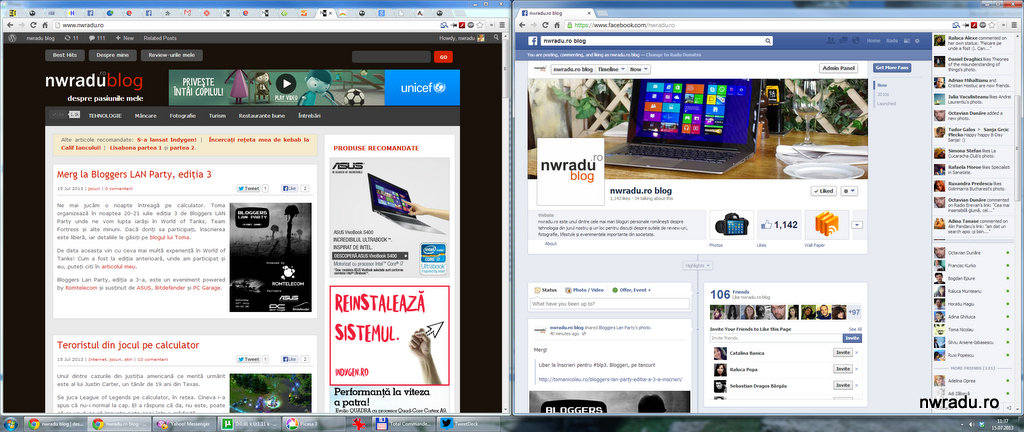Image resolution: width=1024 pixels, height=432 pixels.
Task: Open home page in blog browser window
Action: click(44, 25)
